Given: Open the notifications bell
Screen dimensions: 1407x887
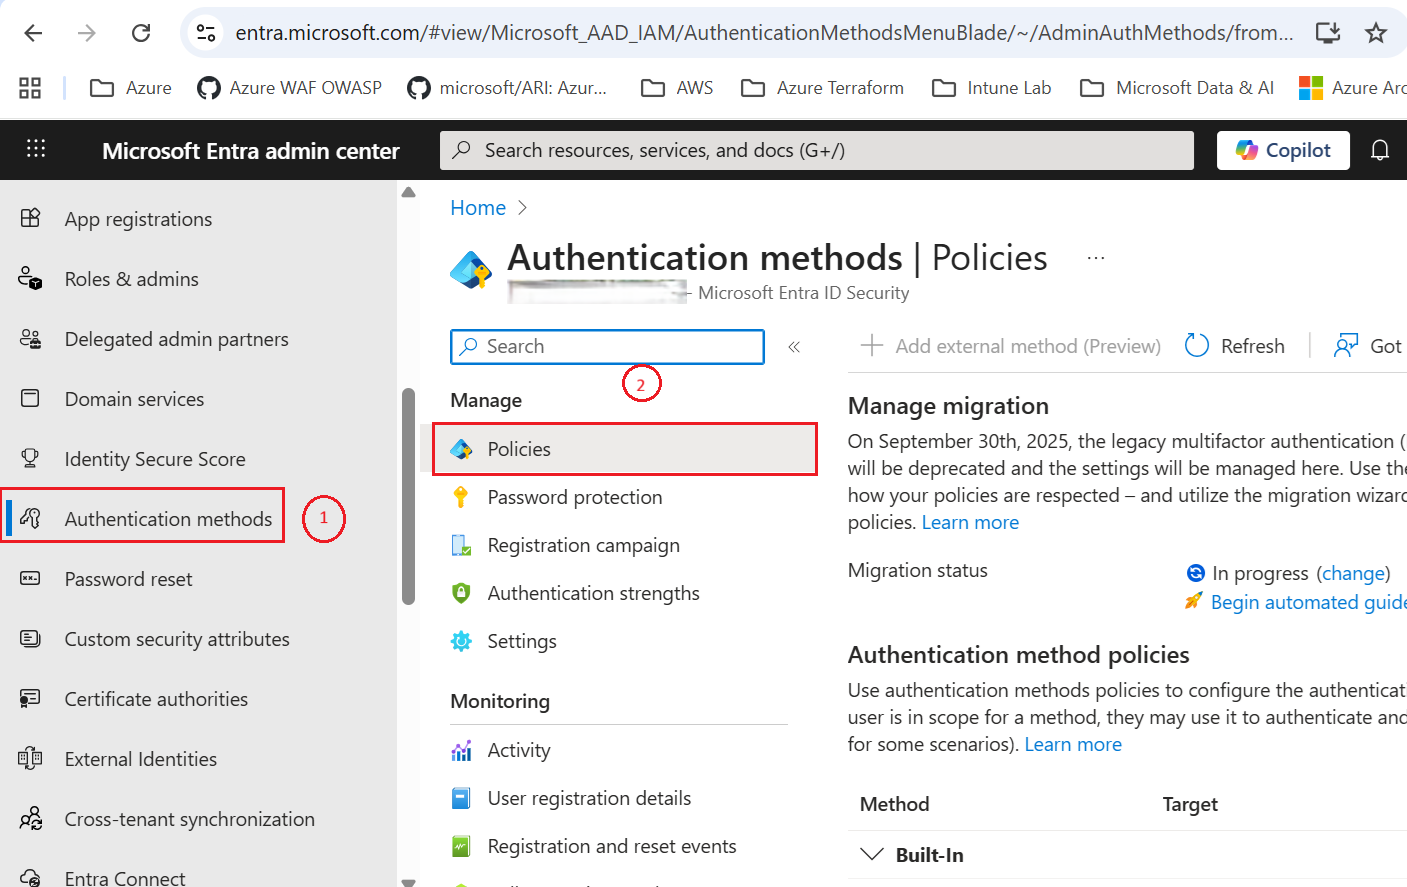Looking at the screenshot, I should tap(1379, 150).
